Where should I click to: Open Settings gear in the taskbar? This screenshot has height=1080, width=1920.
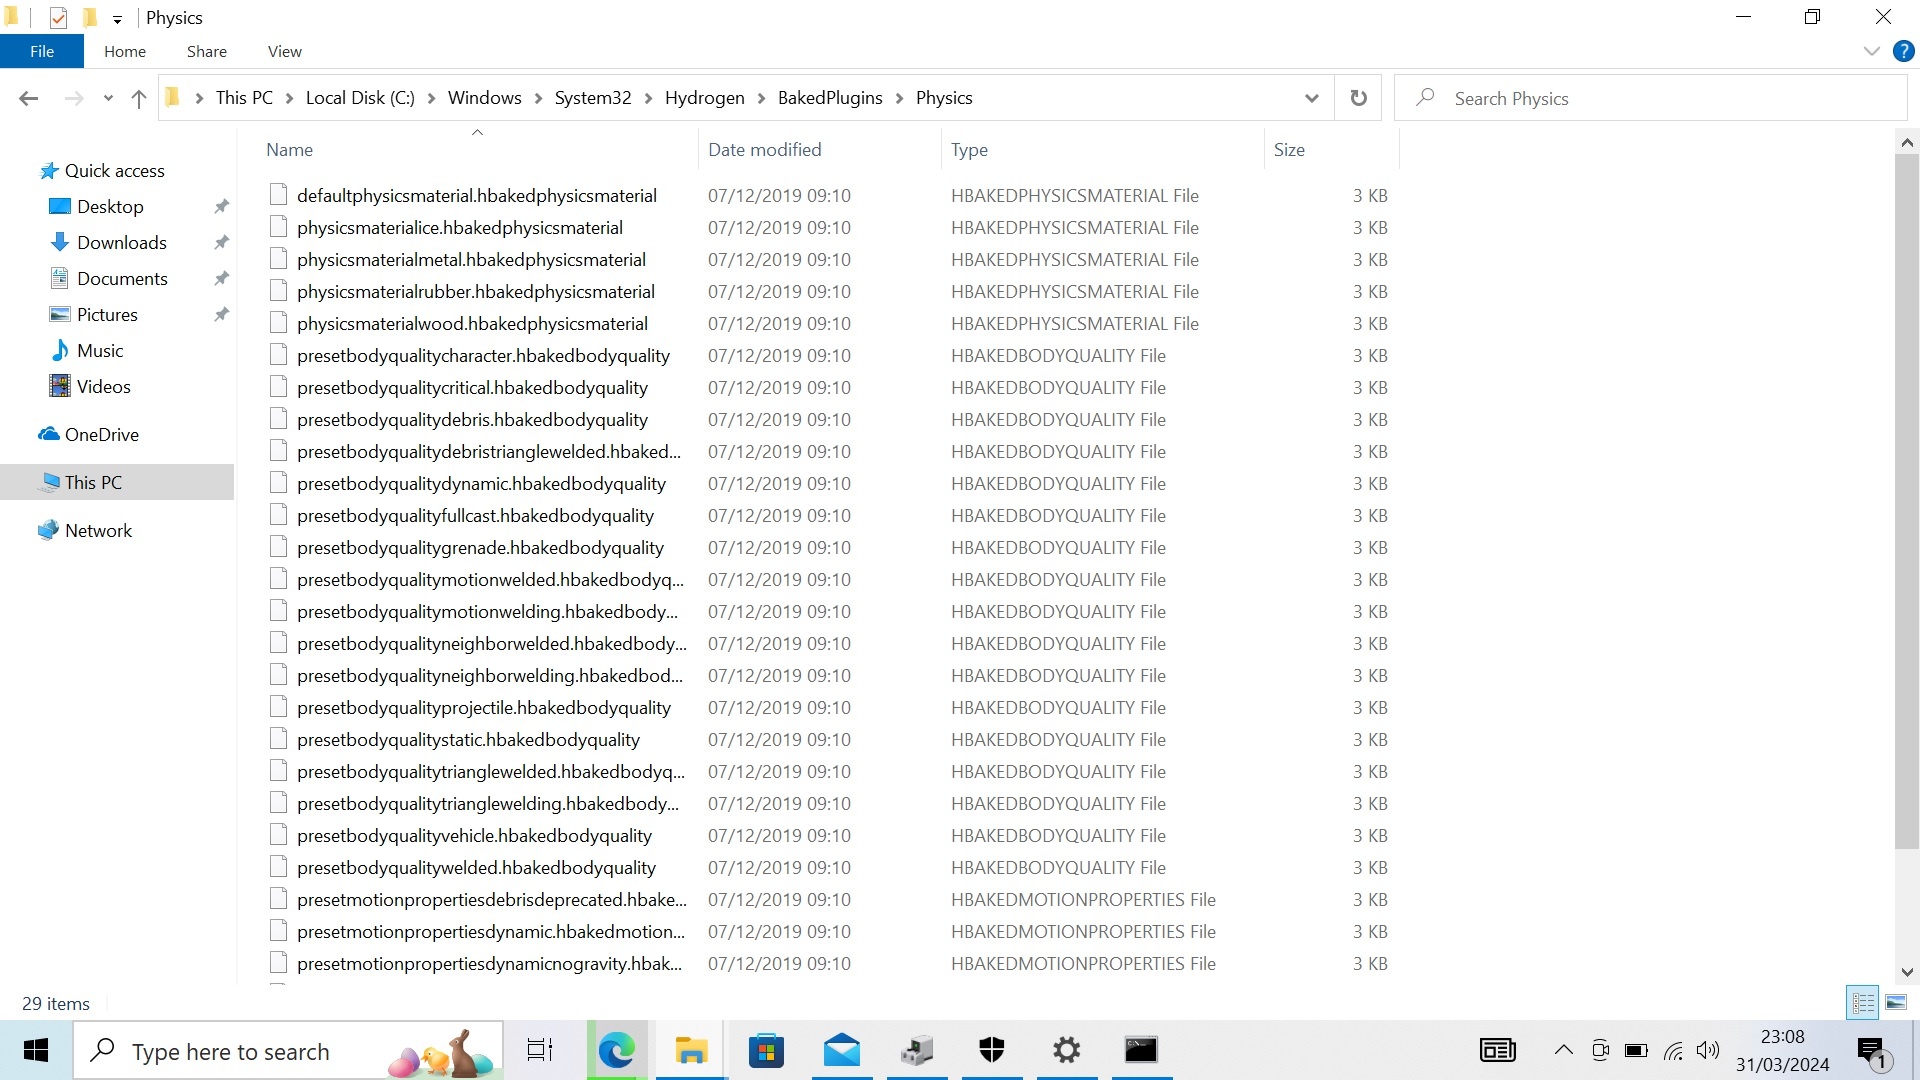(x=1067, y=1050)
